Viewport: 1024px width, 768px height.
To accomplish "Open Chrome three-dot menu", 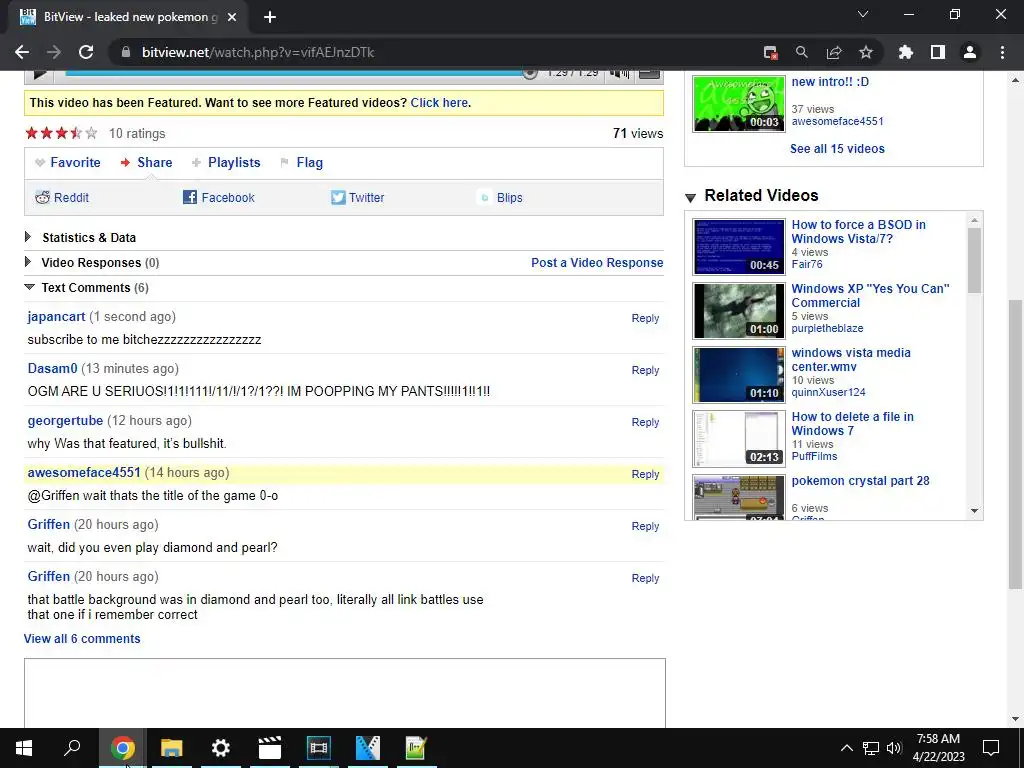I will [1002, 52].
